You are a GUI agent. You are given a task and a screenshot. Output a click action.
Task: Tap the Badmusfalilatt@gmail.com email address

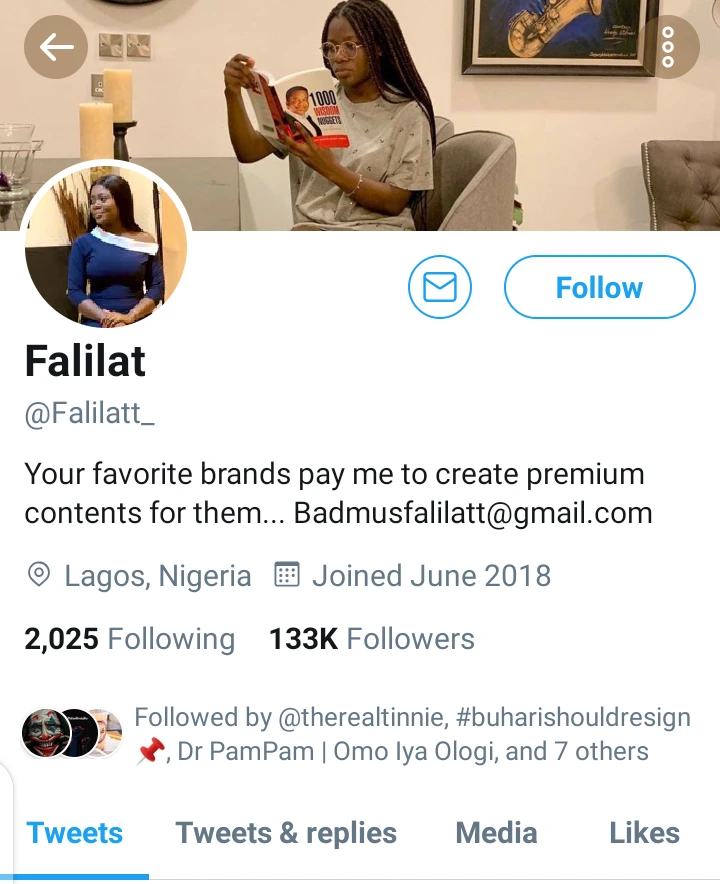click(x=473, y=513)
